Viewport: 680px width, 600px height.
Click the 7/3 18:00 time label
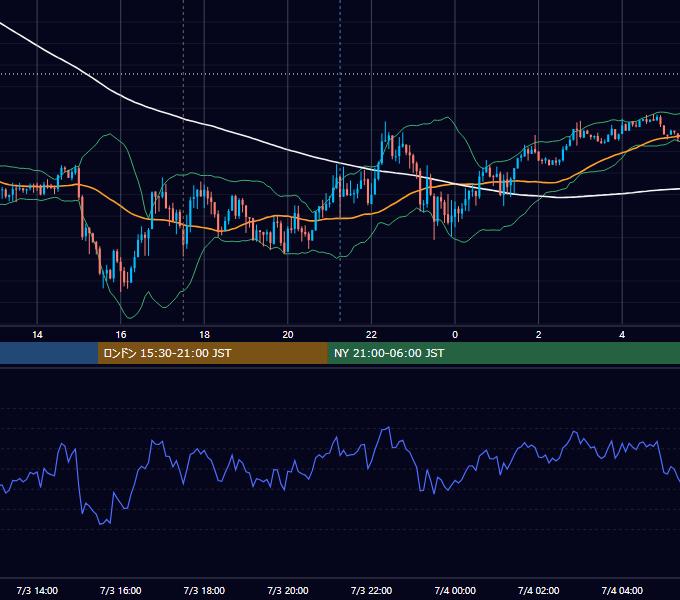pyautogui.click(x=204, y=590)
